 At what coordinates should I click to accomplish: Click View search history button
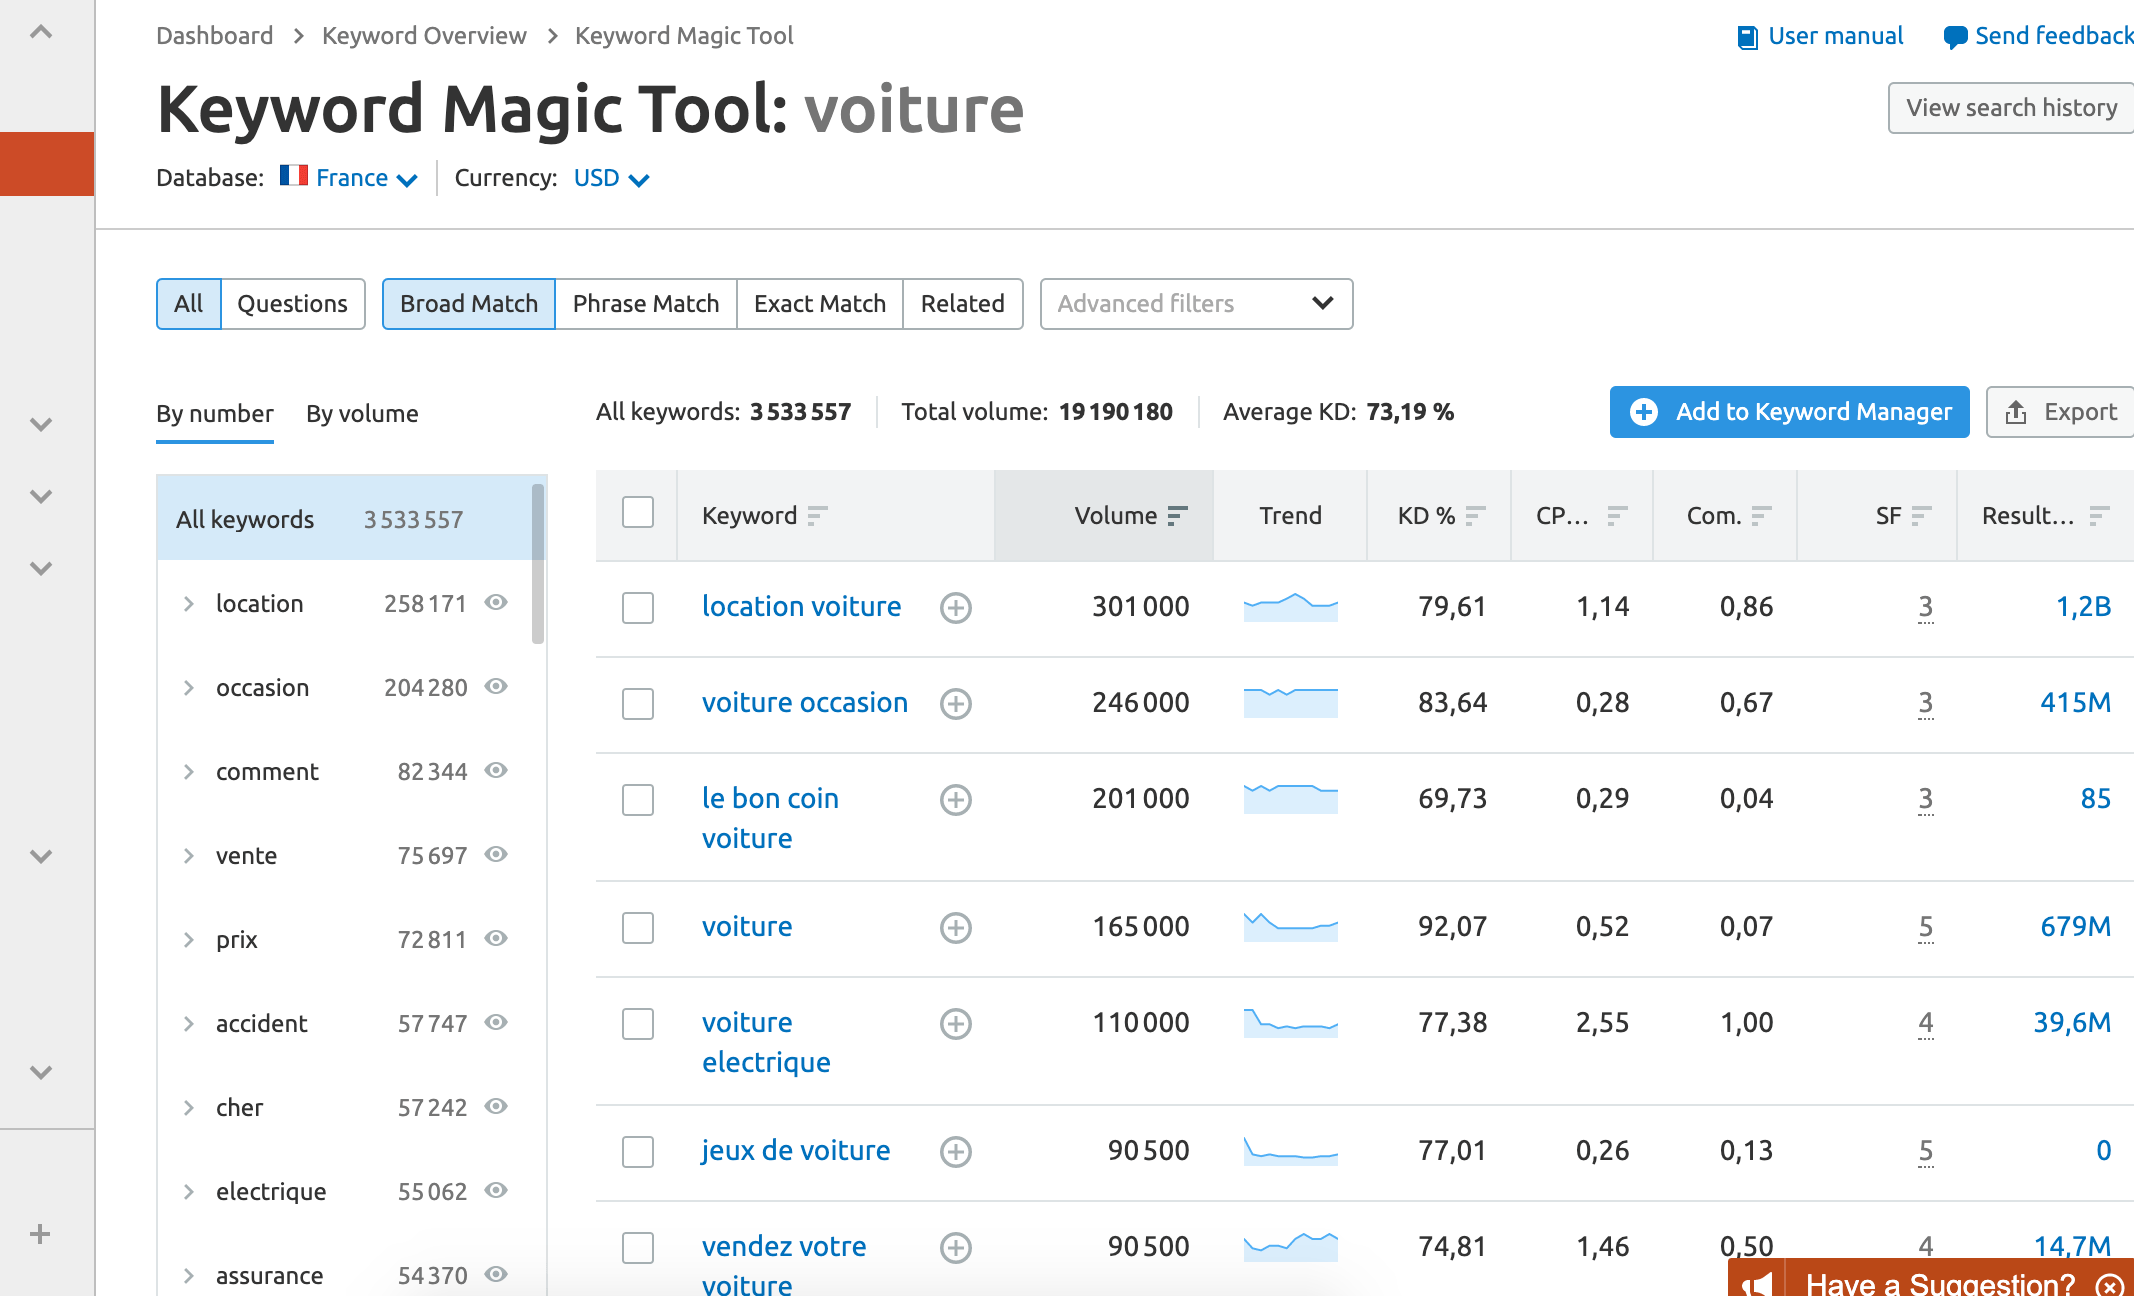[x=2010, y=108]
